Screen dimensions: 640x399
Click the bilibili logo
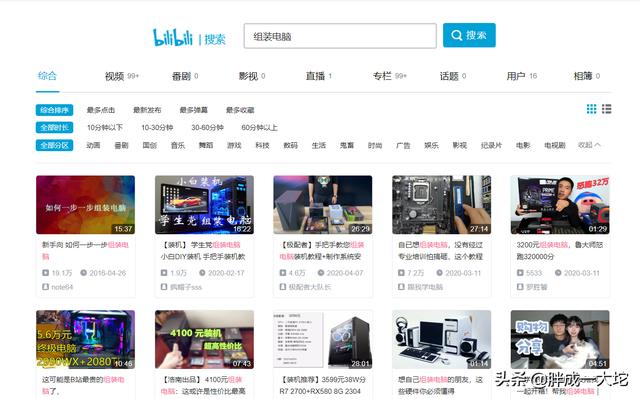172,38
